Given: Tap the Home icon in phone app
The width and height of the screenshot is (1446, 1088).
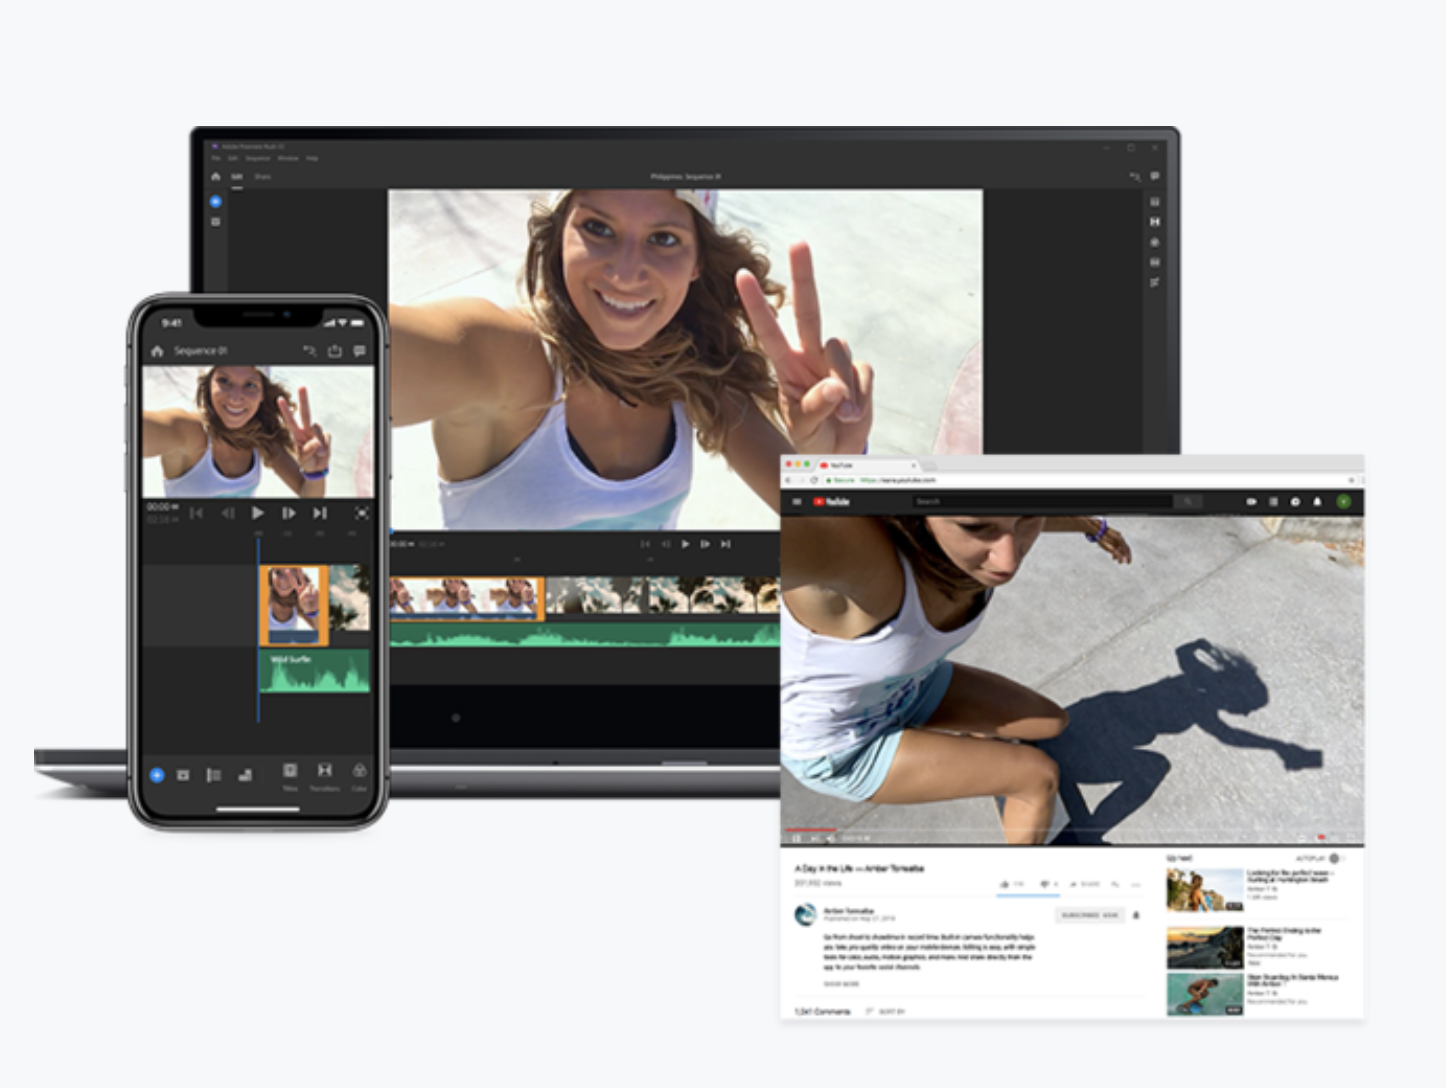Looking at the screenshot, I should (157, 351).
